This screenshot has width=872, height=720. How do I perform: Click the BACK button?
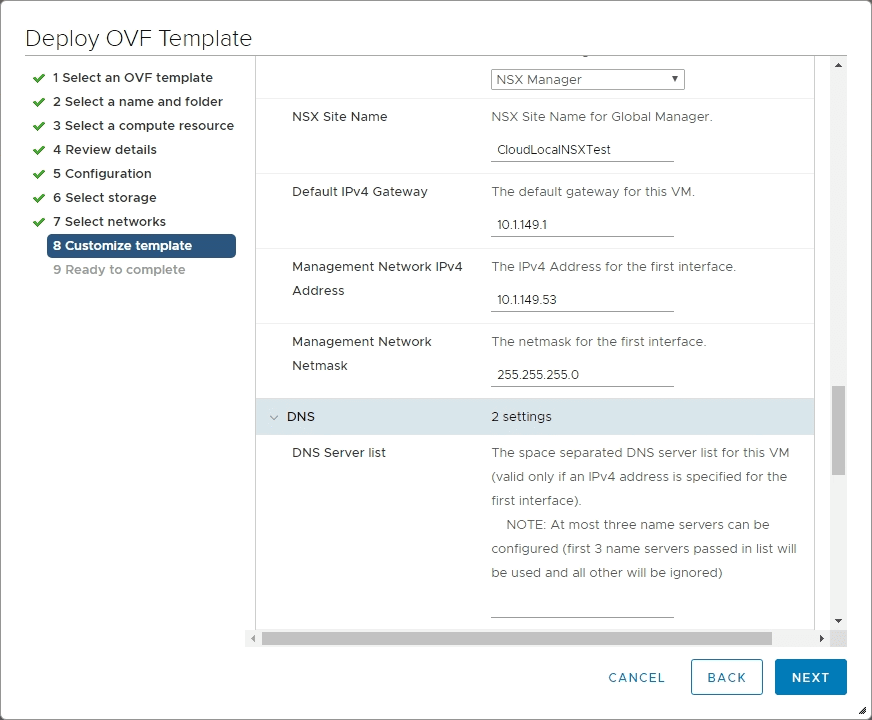[727, 677]
